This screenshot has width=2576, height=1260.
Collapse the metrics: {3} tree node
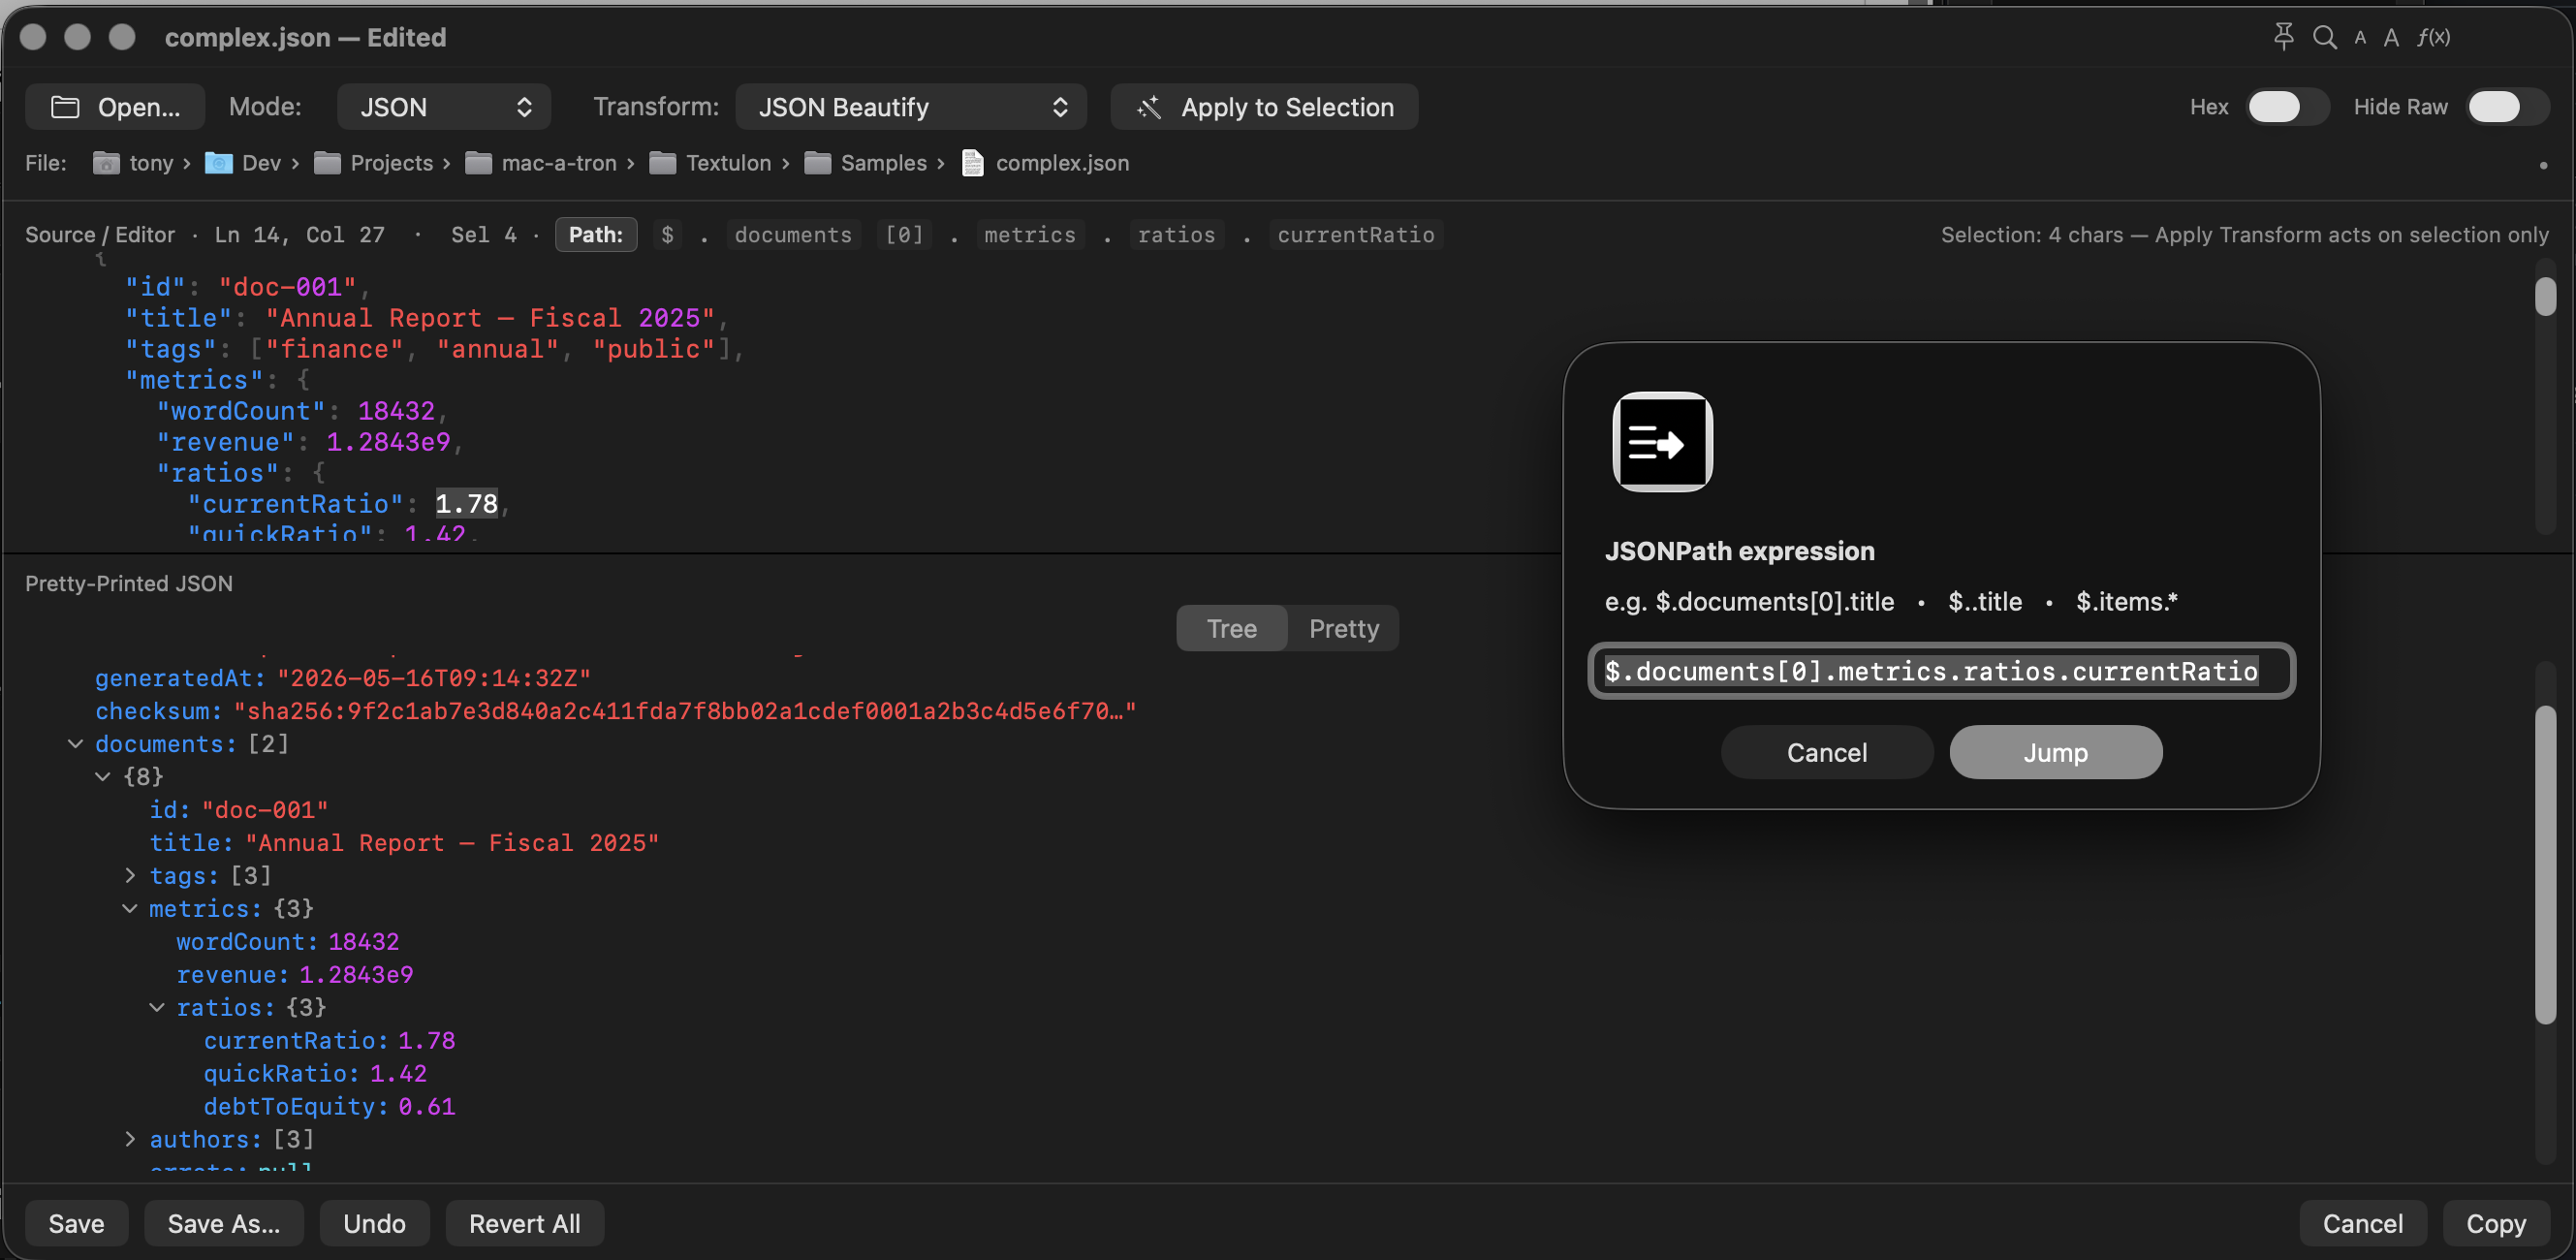[x=130, y=908]
